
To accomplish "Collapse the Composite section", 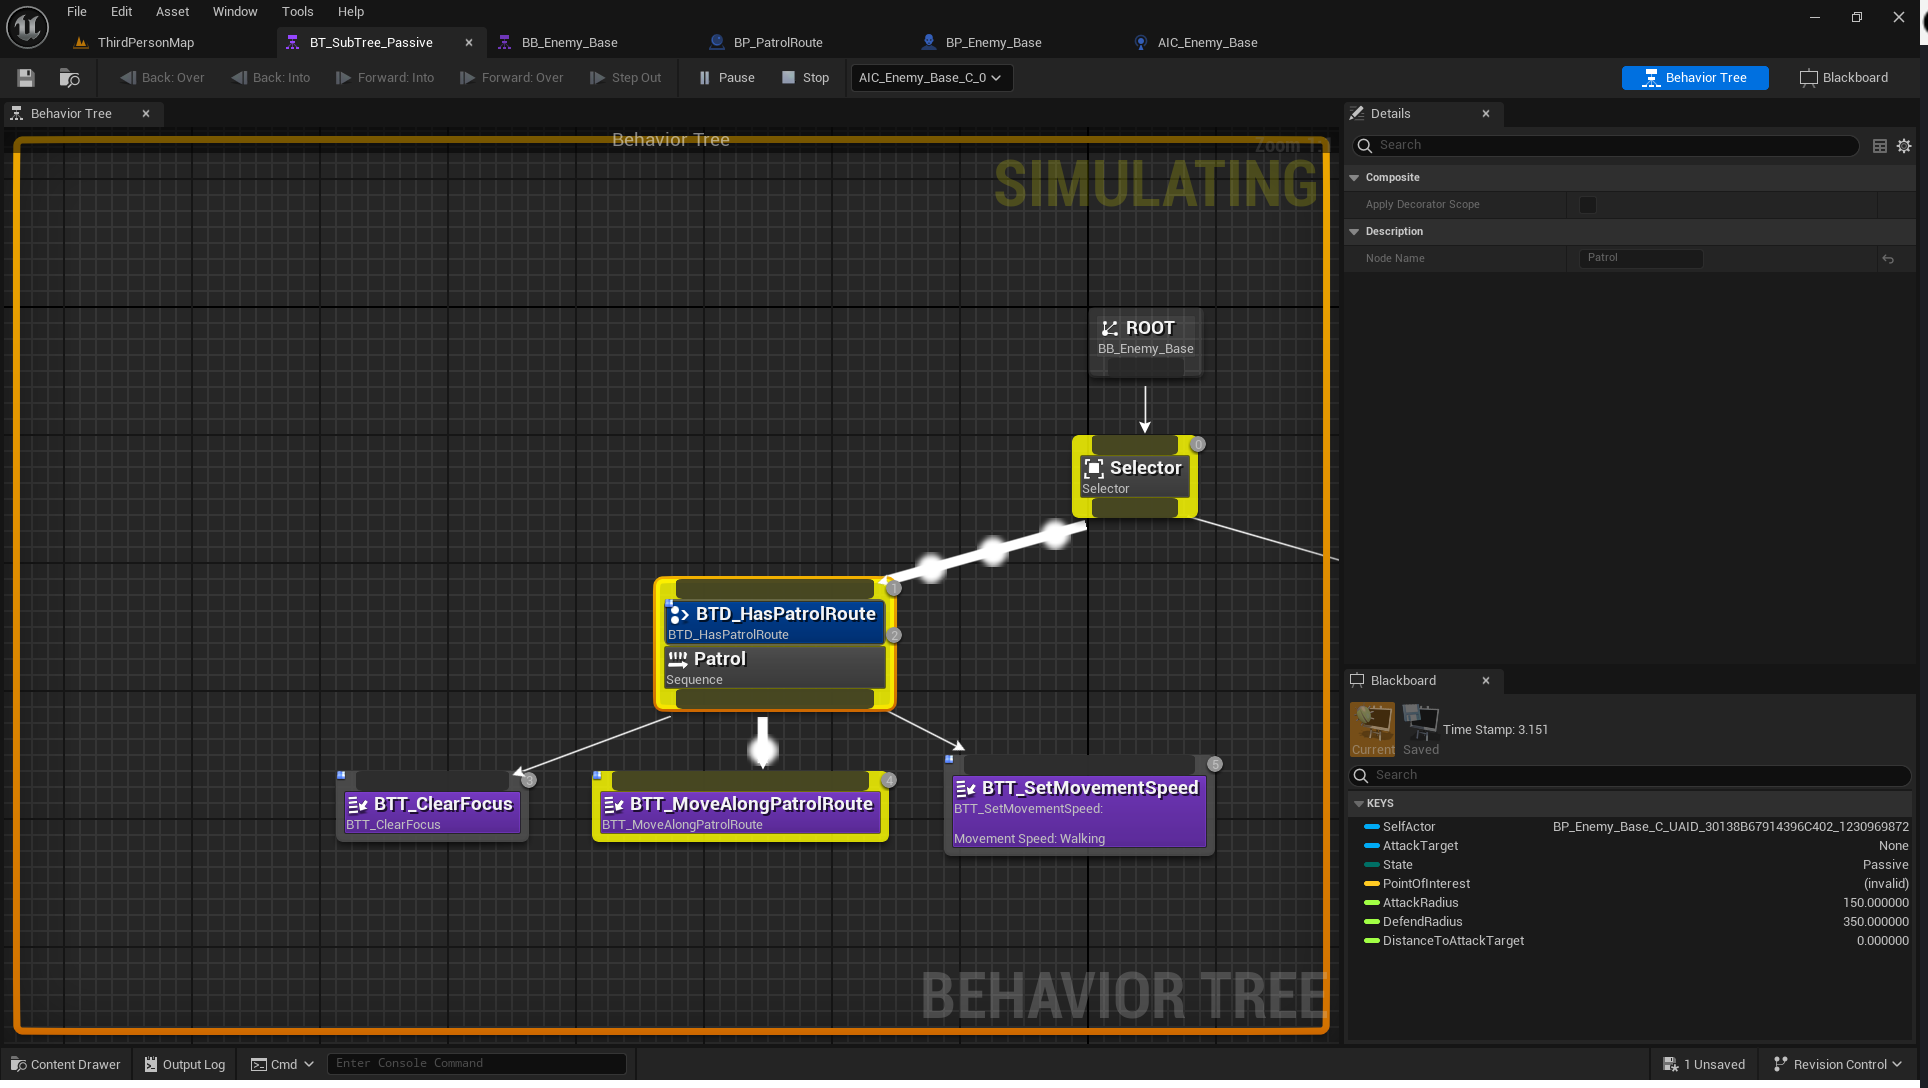I will pos(1354,178).
